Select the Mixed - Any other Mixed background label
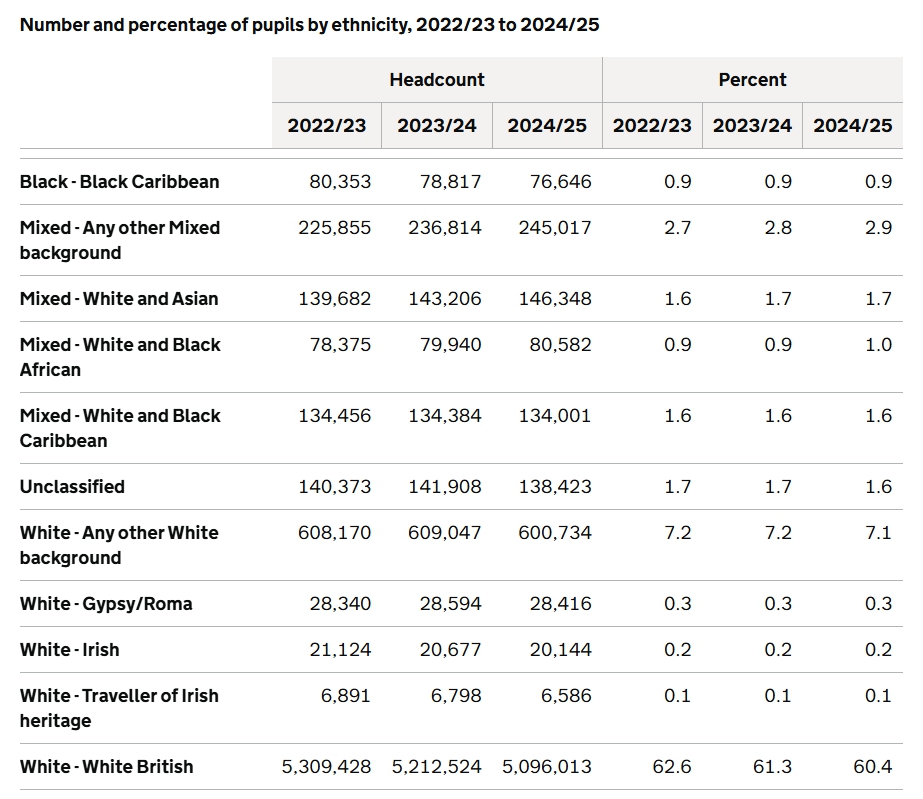923x799 pixels. [x=119, y=240]
